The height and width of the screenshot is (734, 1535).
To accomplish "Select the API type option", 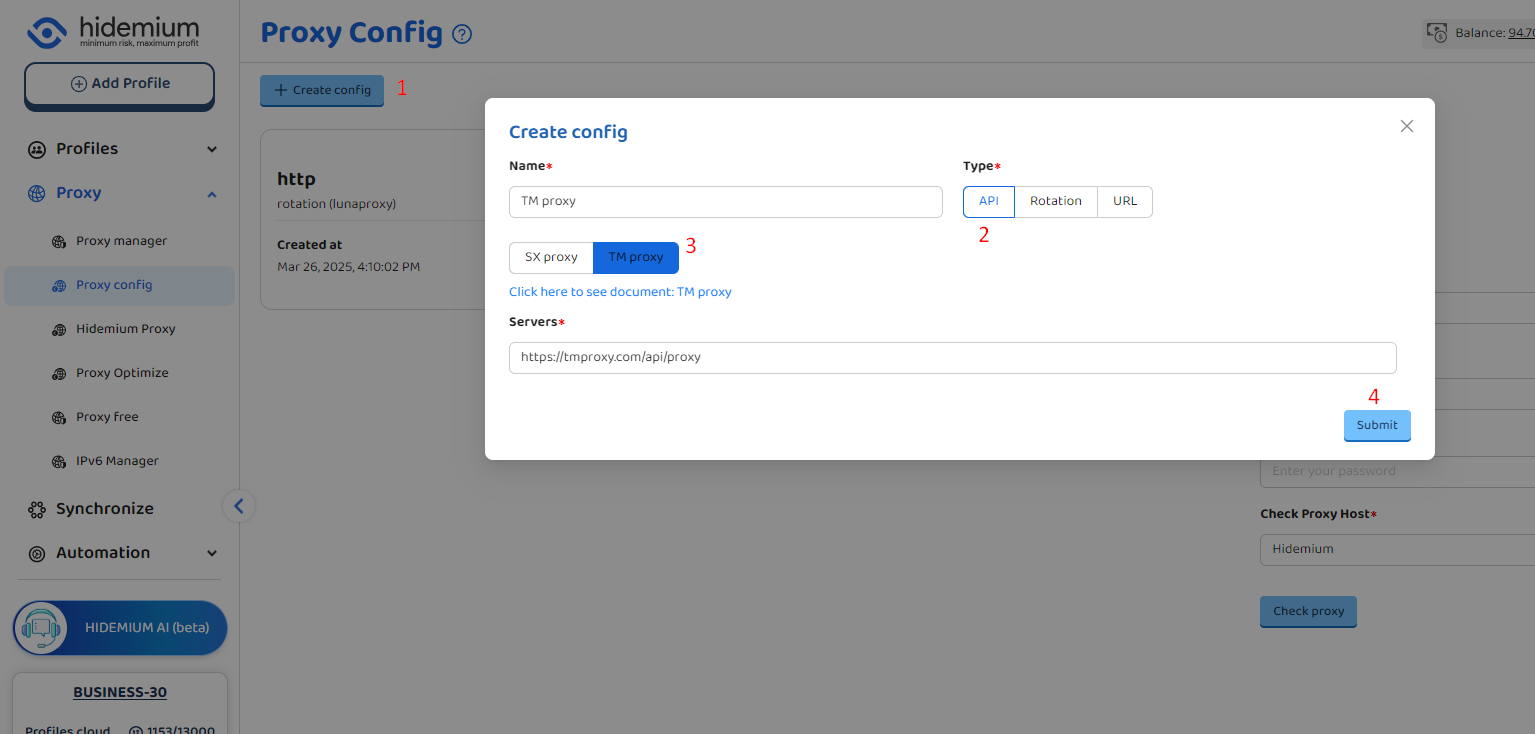I will (x=988, y=202).
